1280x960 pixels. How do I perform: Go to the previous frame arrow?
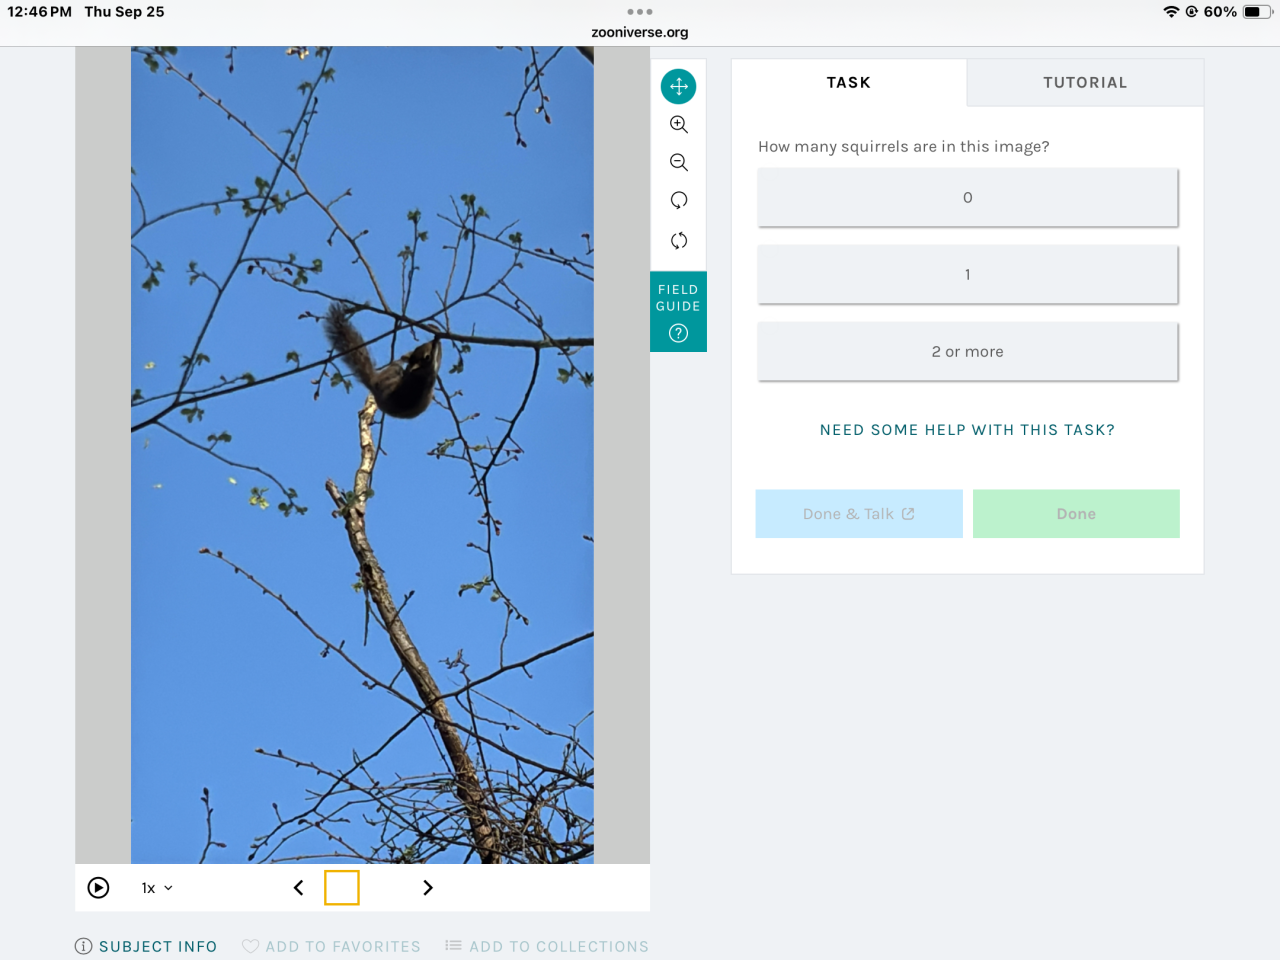[x=298, y=887]
